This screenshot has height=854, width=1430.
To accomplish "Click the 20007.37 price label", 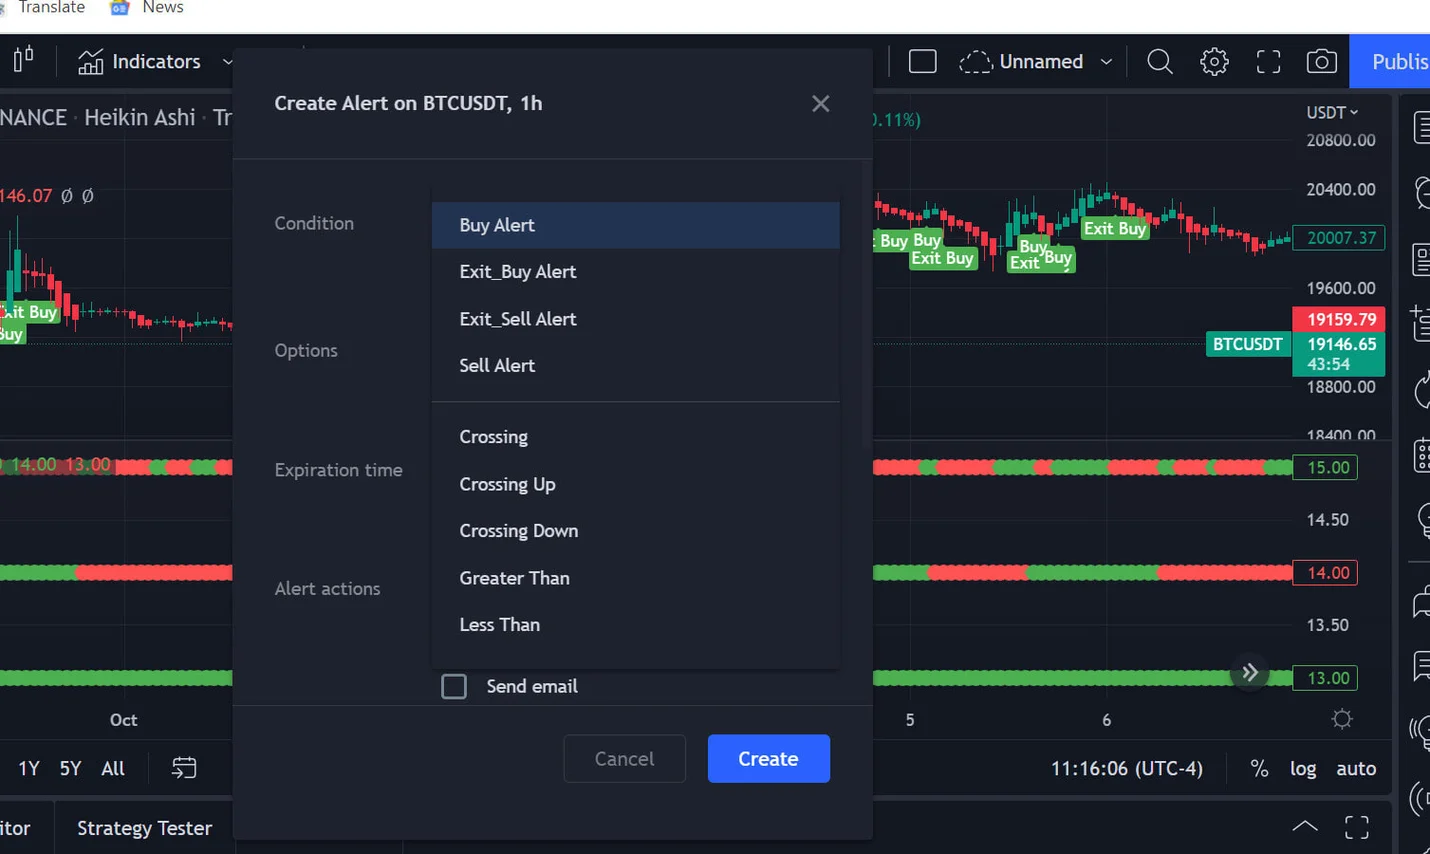I will click(1339, 238).
